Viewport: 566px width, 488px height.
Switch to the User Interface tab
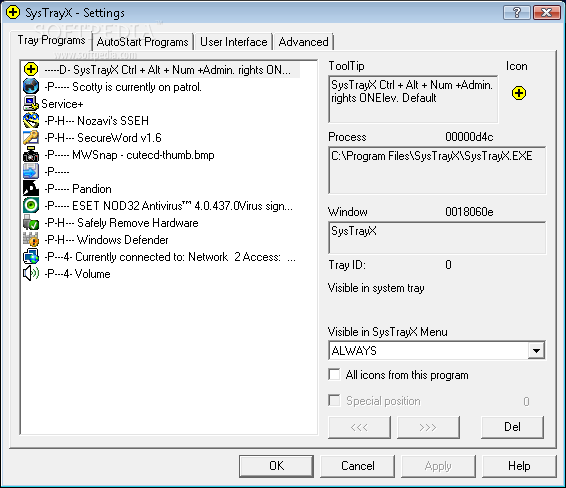234,42
